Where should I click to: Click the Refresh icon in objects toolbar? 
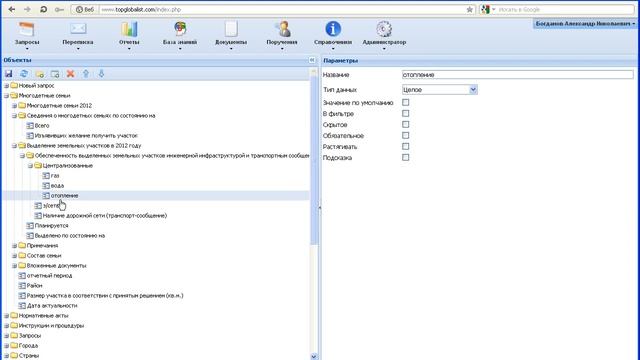pyautogui.click(x=24, y=73)
